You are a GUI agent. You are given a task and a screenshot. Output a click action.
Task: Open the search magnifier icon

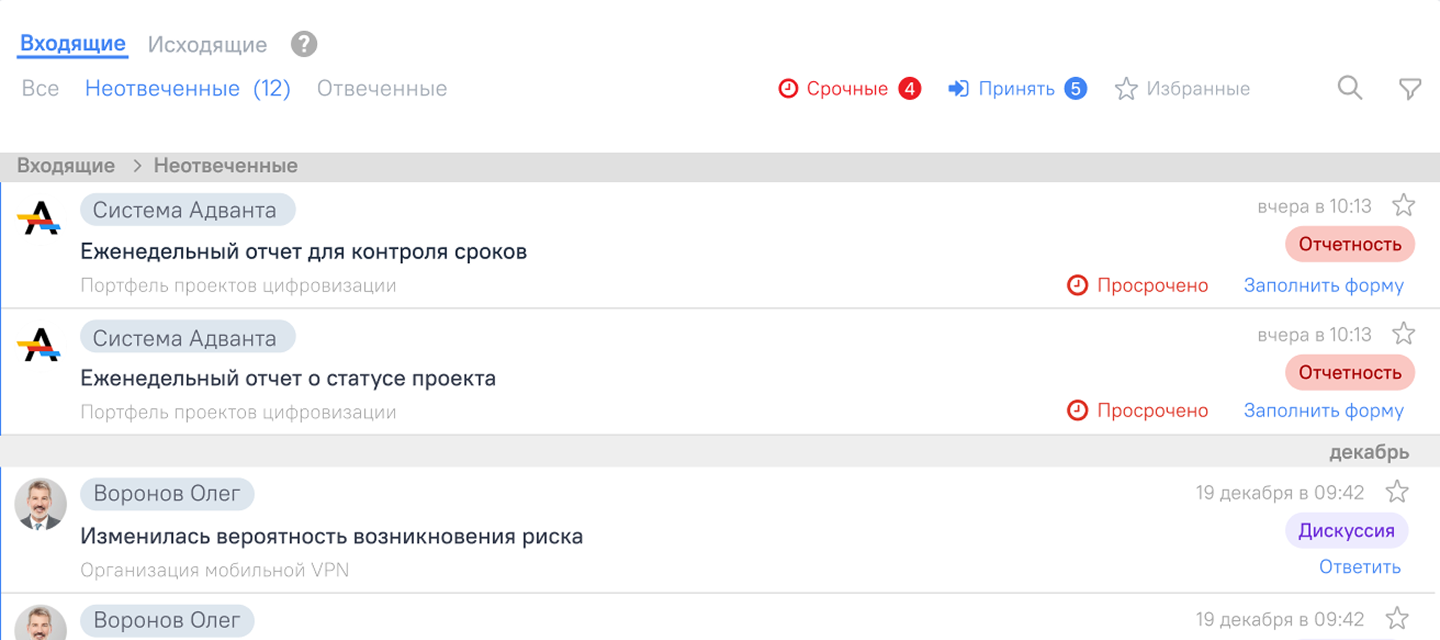coord(1350,89)
